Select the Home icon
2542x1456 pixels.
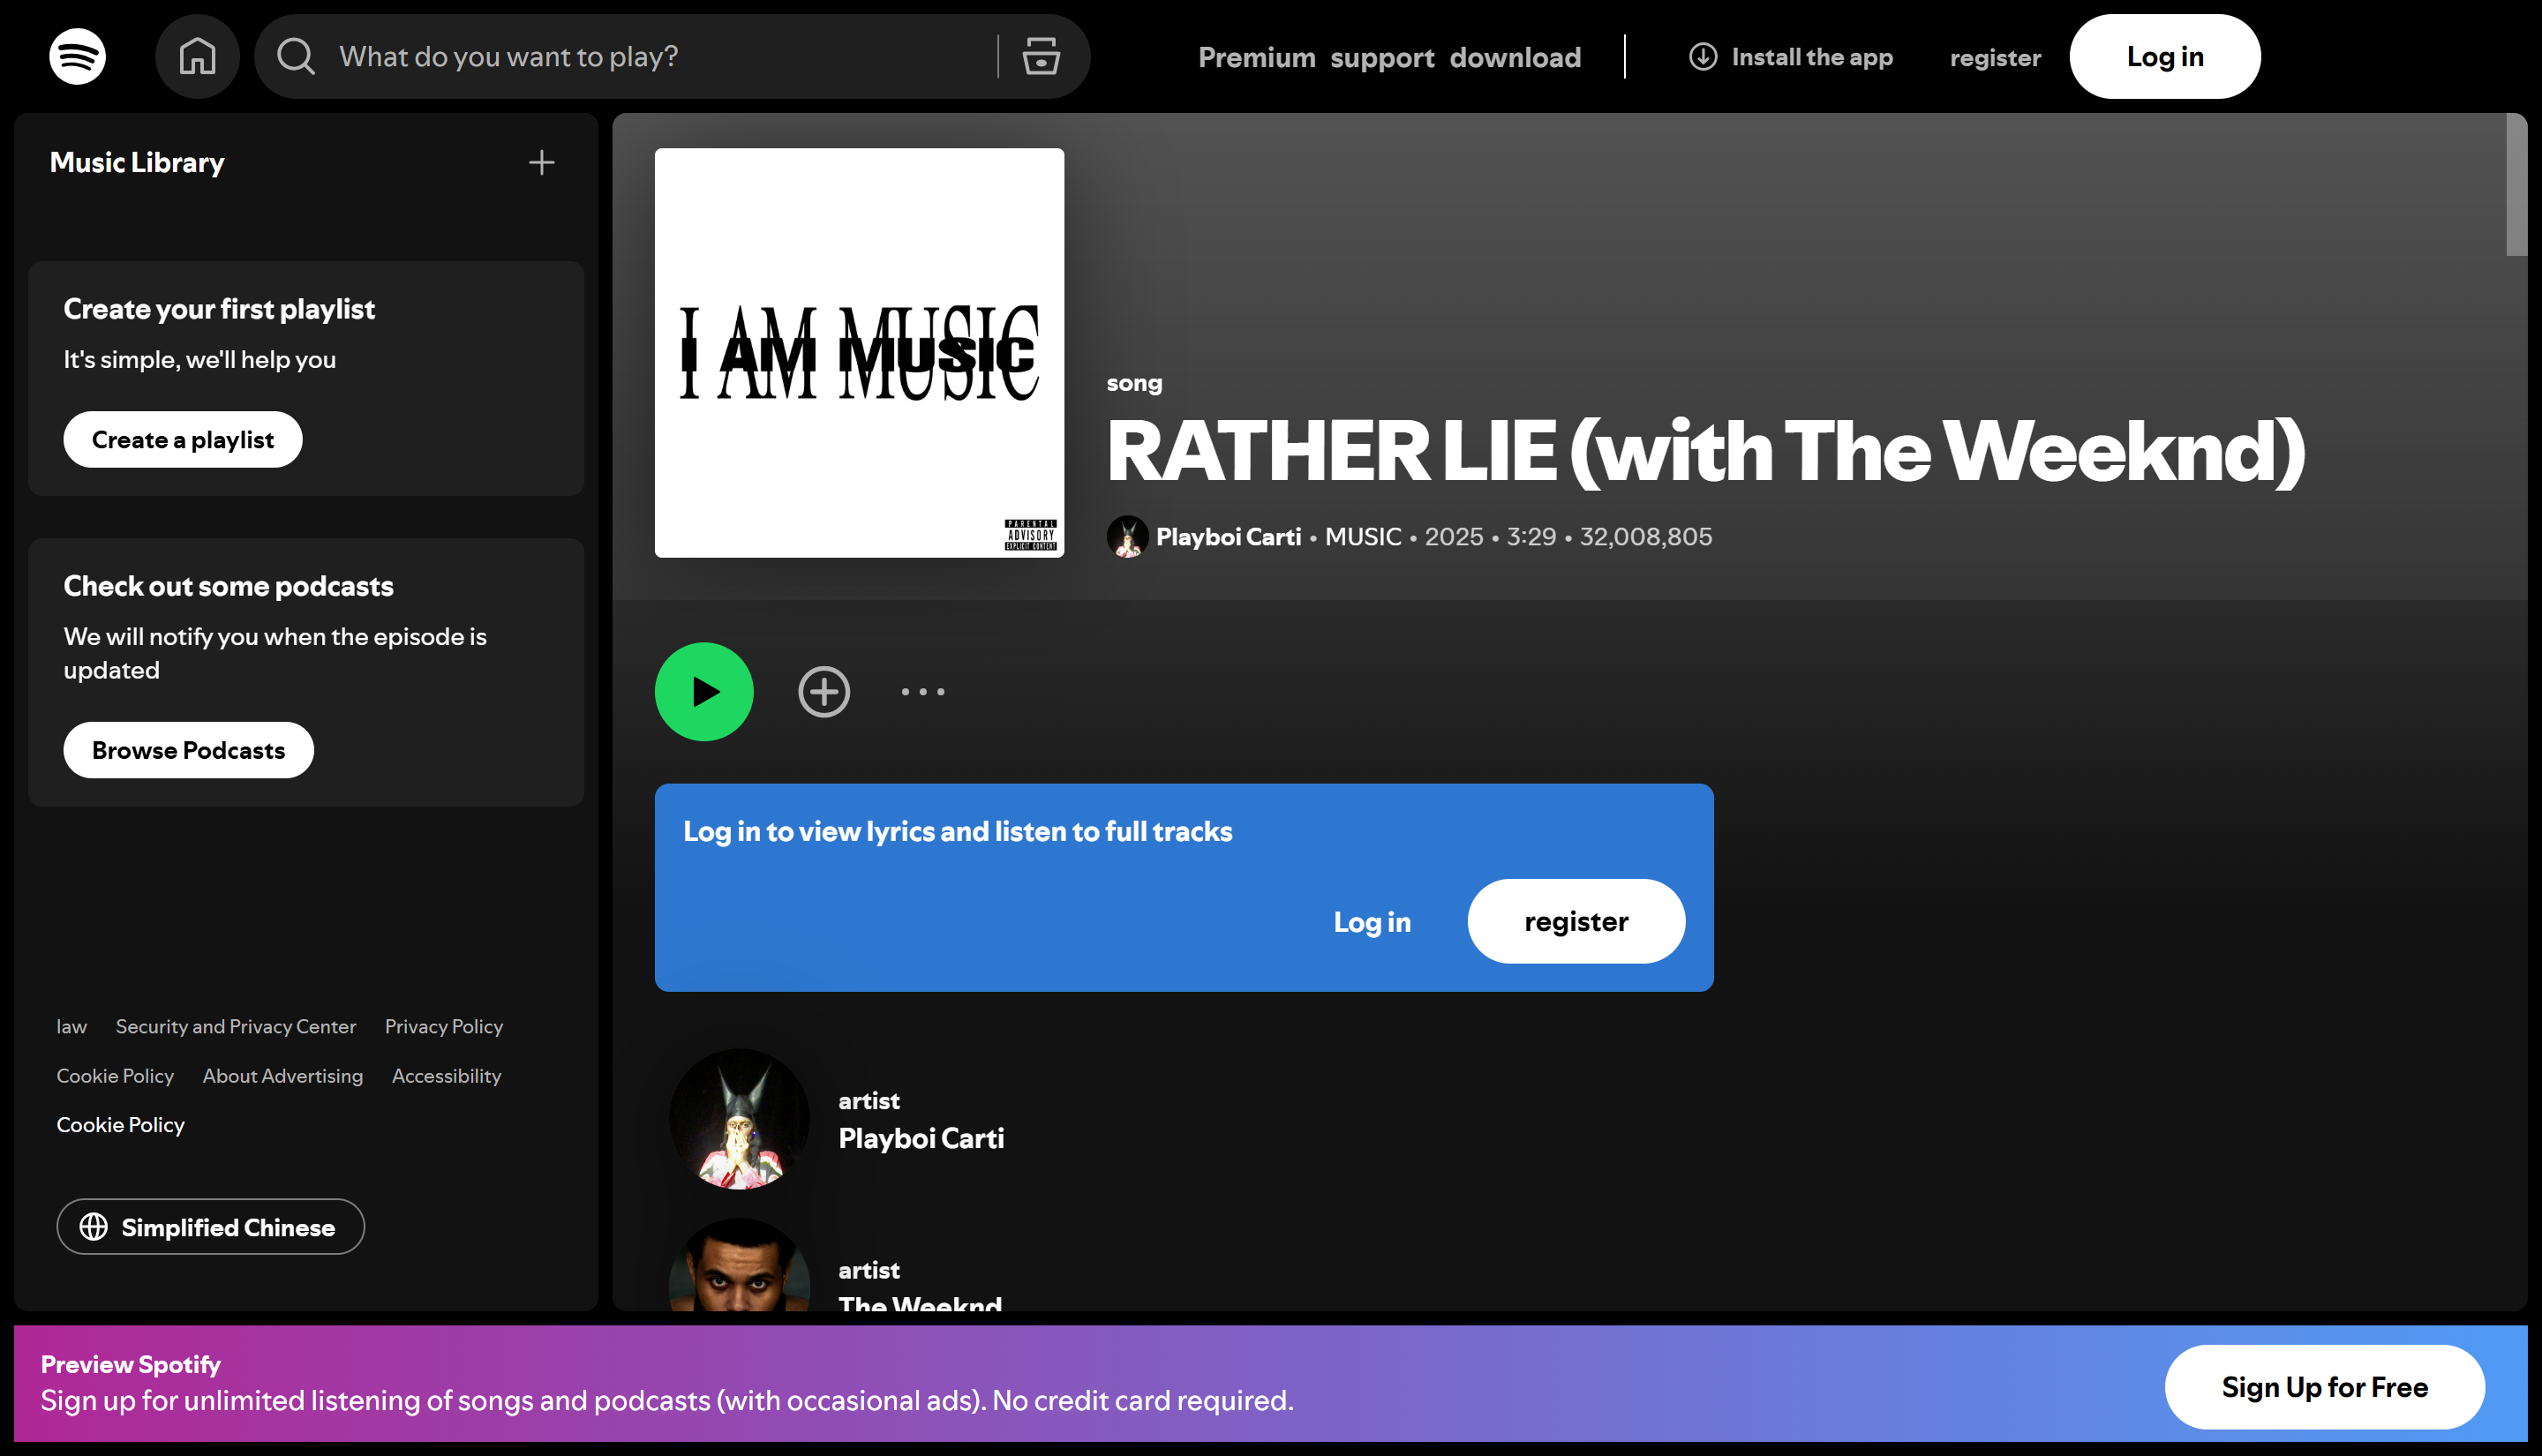197,56
